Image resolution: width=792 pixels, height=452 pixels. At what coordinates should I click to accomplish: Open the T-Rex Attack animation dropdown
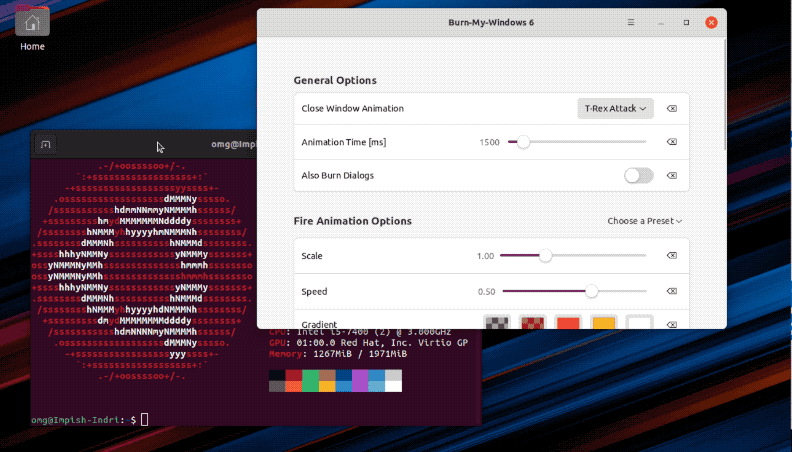point(615,108)
